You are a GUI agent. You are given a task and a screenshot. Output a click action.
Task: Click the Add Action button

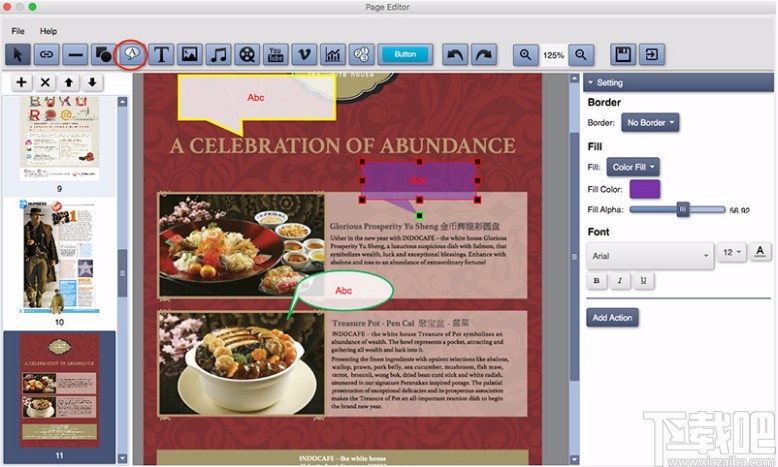(x=612, y=318)
